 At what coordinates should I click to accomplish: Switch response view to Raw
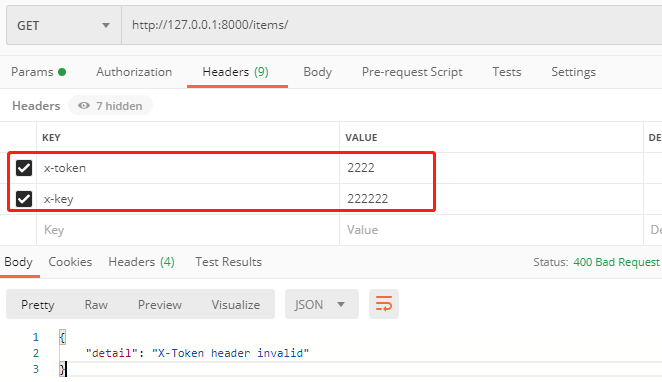pos(96,305)
